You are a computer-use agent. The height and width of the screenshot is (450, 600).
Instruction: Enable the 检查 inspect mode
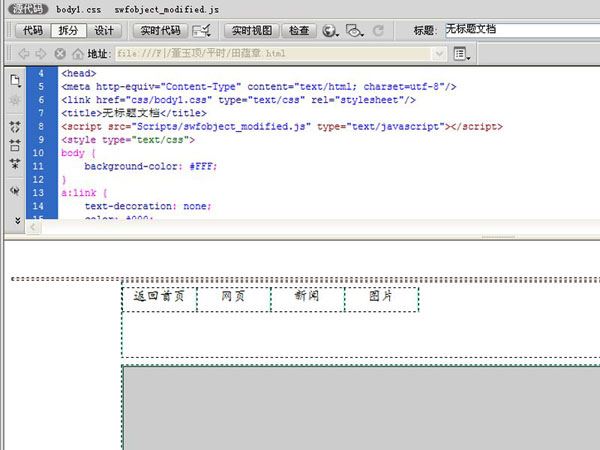pos(298,30)
